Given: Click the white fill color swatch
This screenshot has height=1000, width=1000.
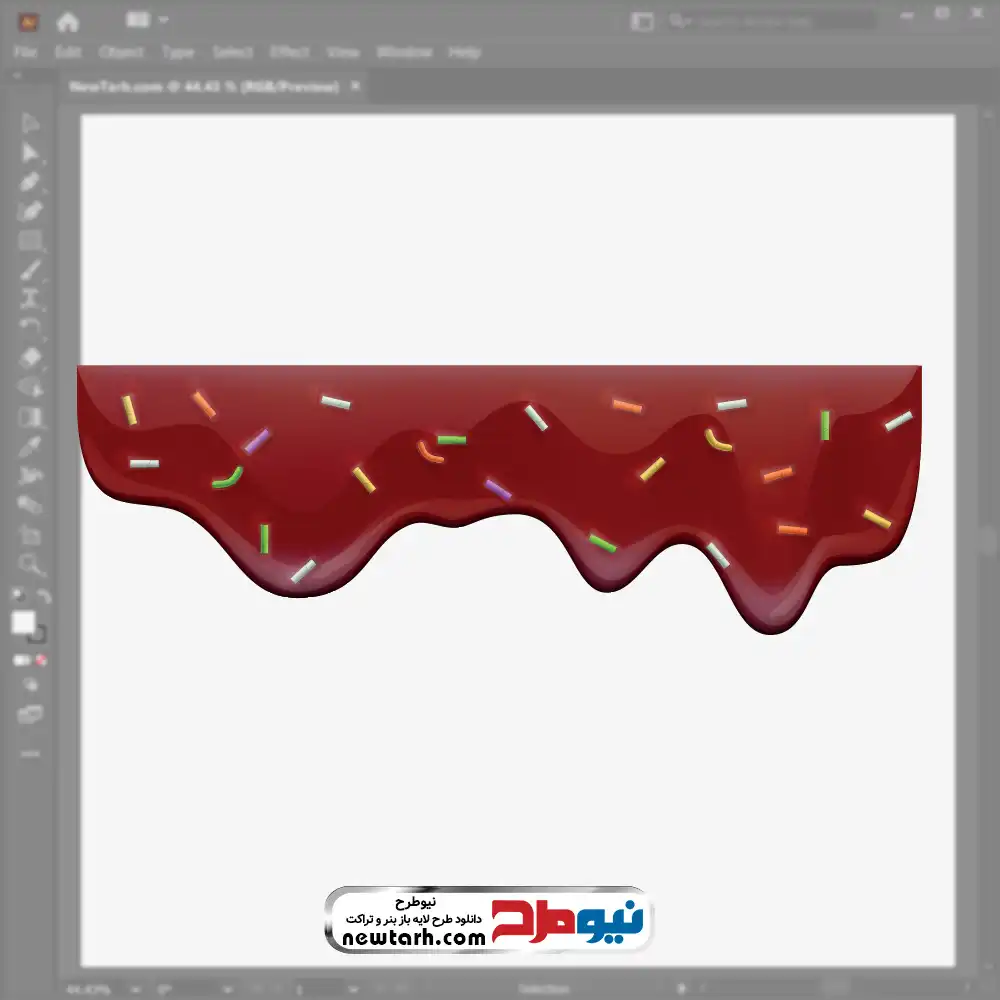Looking at the screenshot, I should pyautogui.click(x=23, y=623).
